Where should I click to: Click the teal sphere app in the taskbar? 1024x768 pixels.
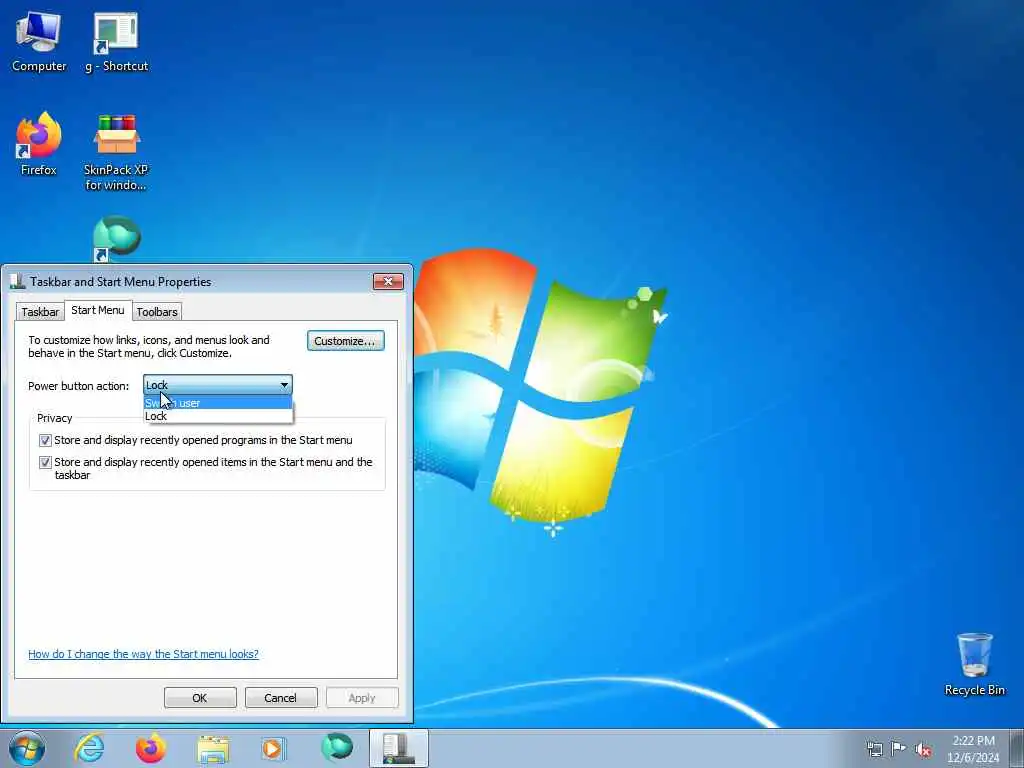[x=337, y=748]
